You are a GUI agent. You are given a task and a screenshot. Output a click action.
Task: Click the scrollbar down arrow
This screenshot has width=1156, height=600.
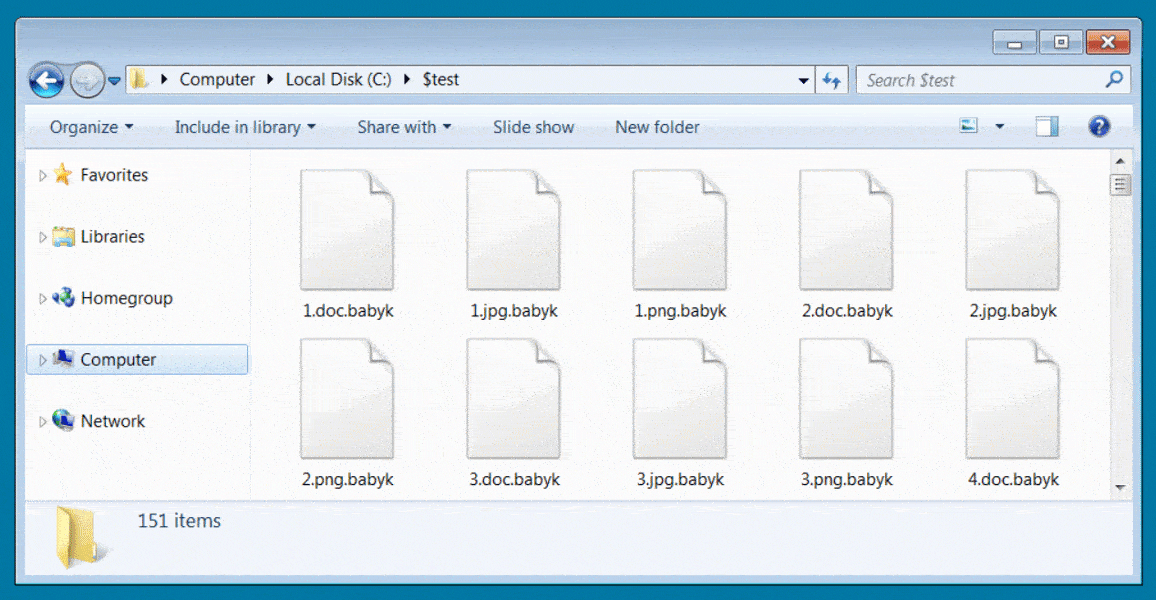(x=1120, y=487)
